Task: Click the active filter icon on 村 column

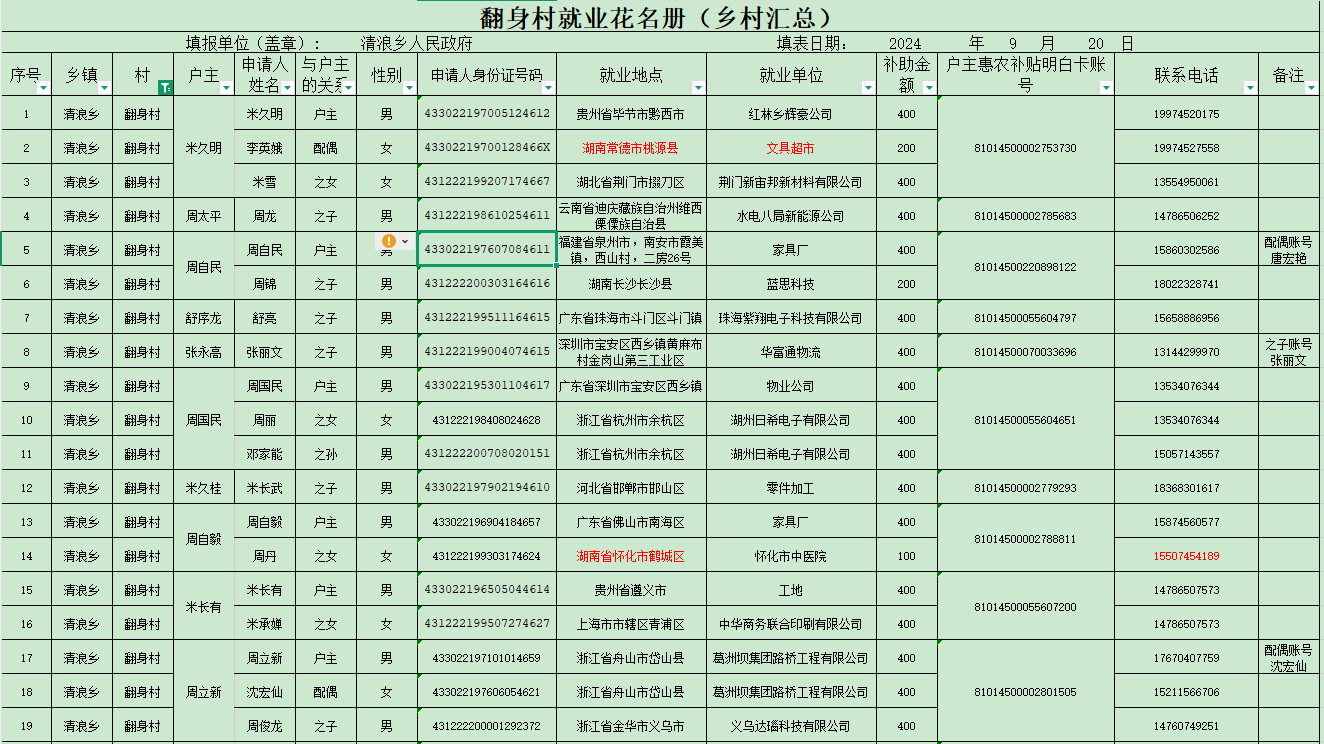Action: click(x=166, y=88)
